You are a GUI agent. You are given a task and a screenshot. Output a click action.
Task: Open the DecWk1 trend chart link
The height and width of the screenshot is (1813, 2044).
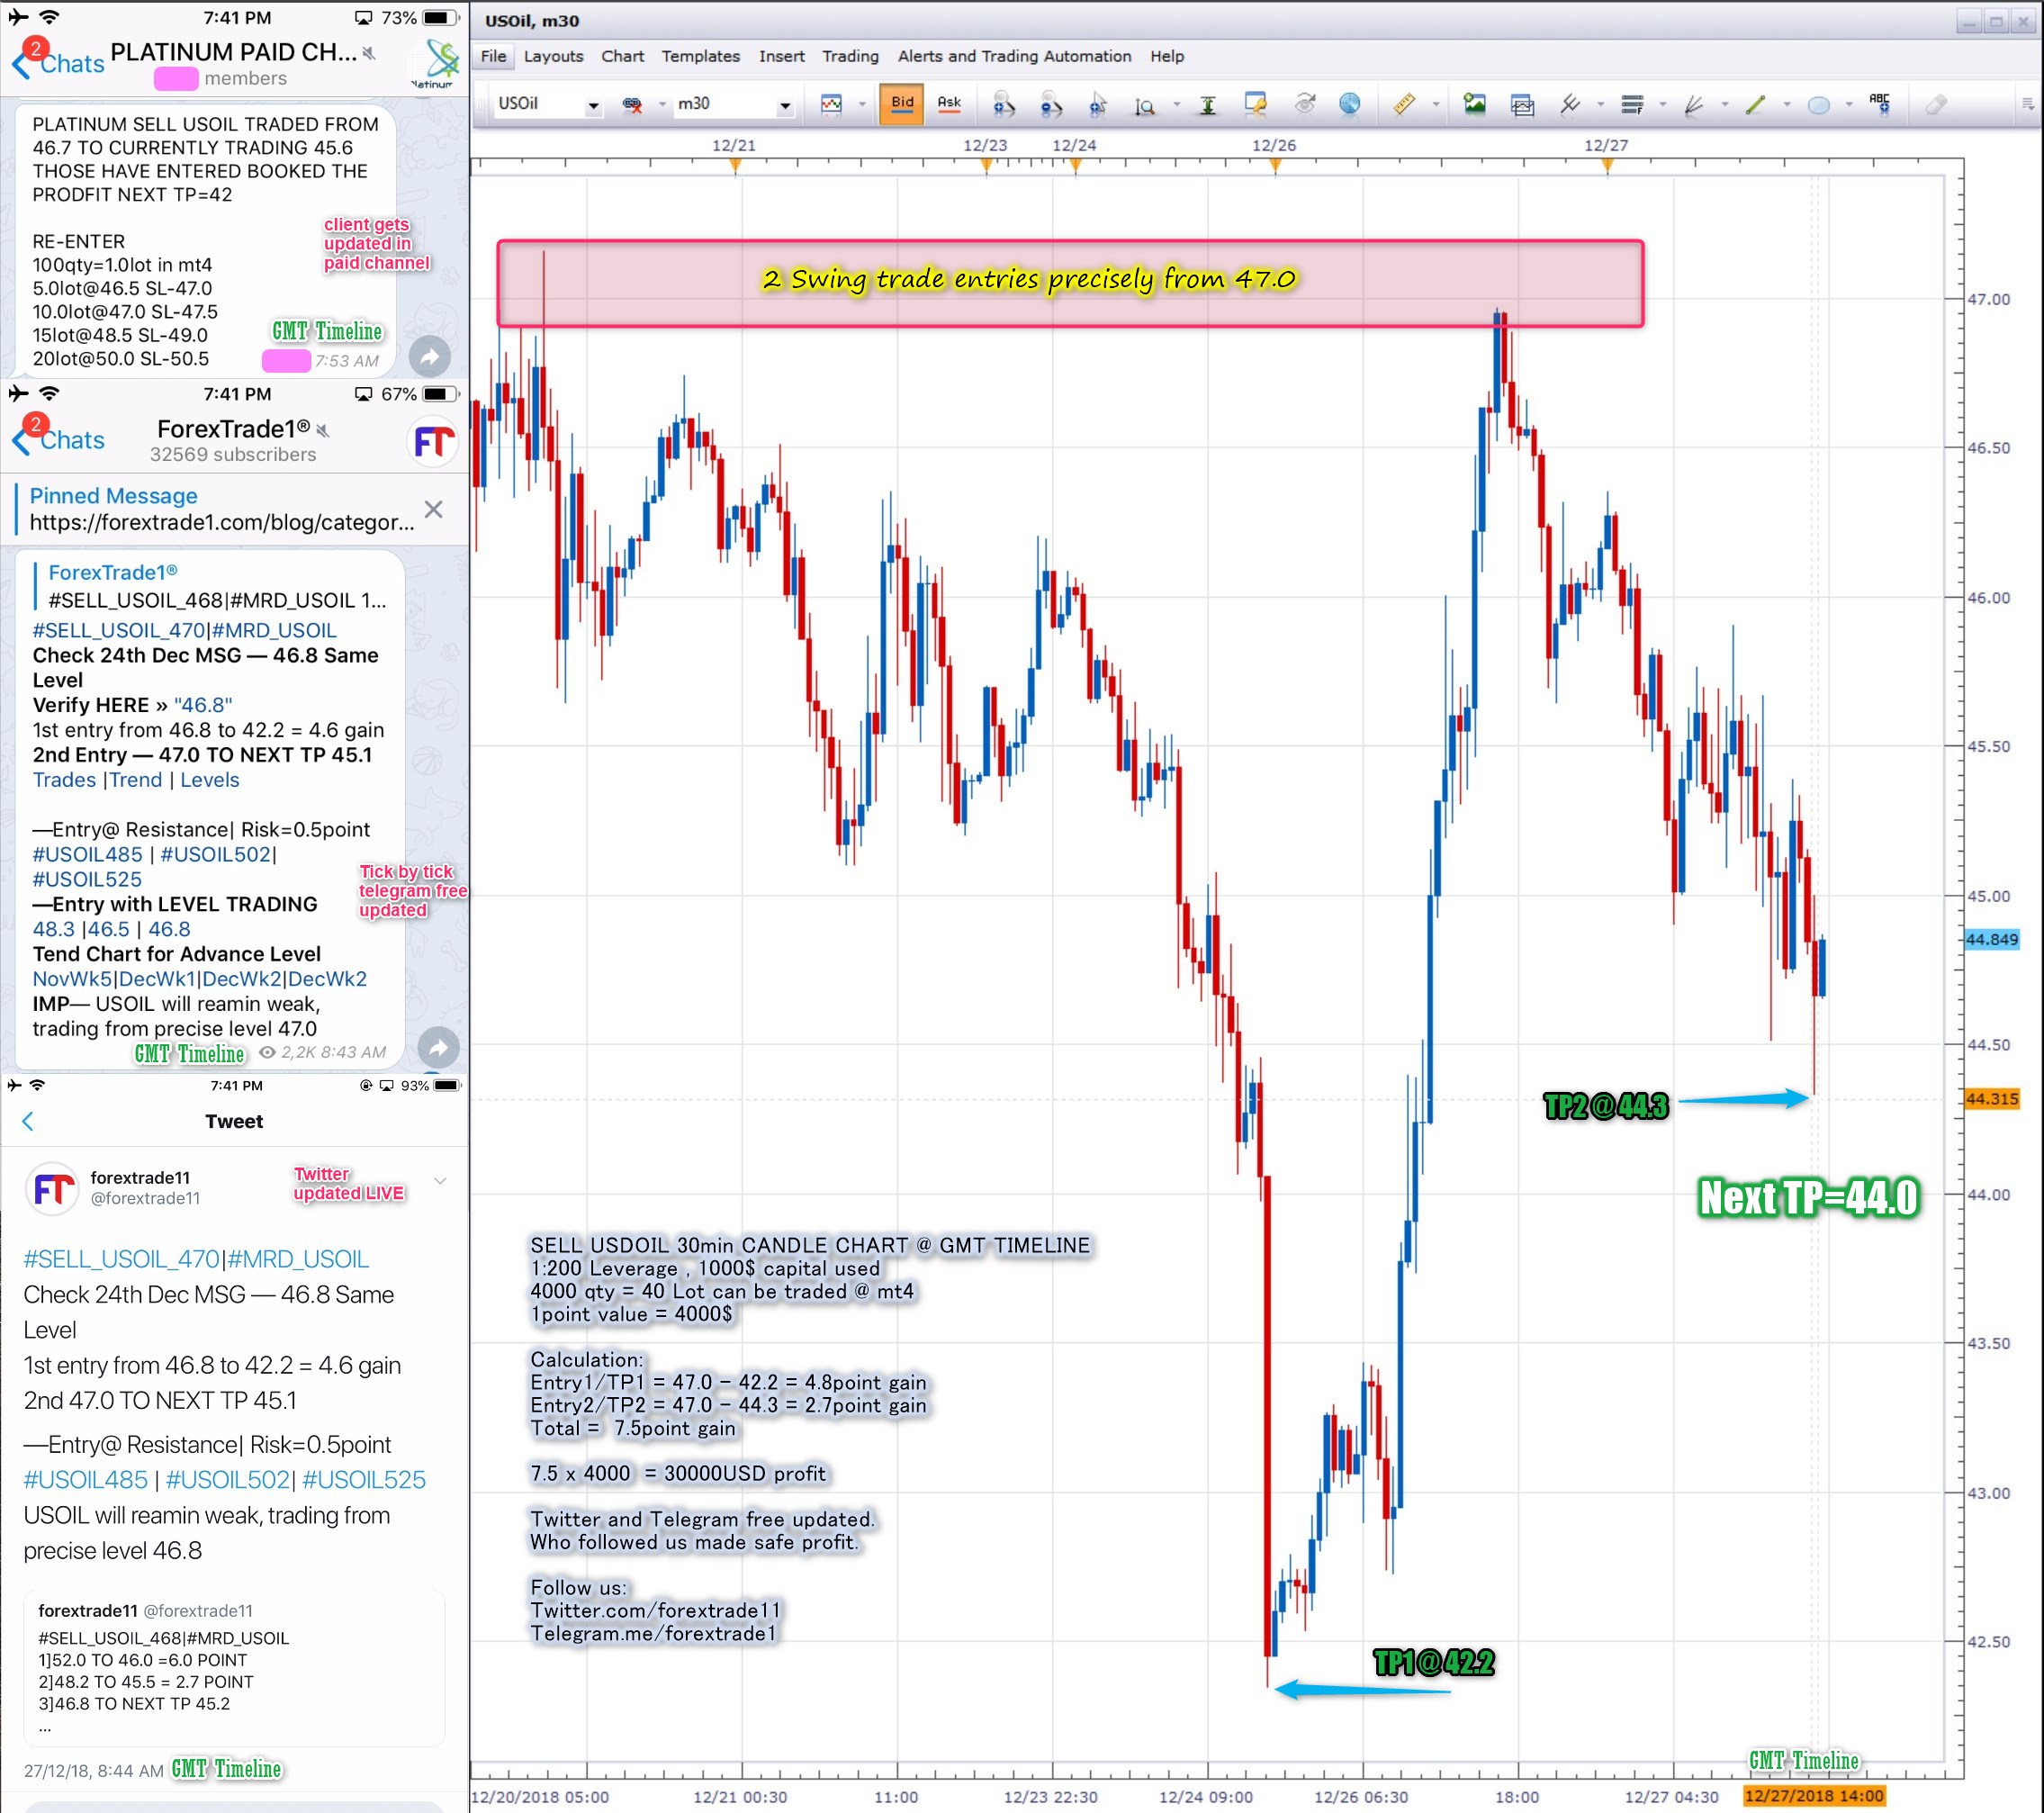tap(158, 978)
